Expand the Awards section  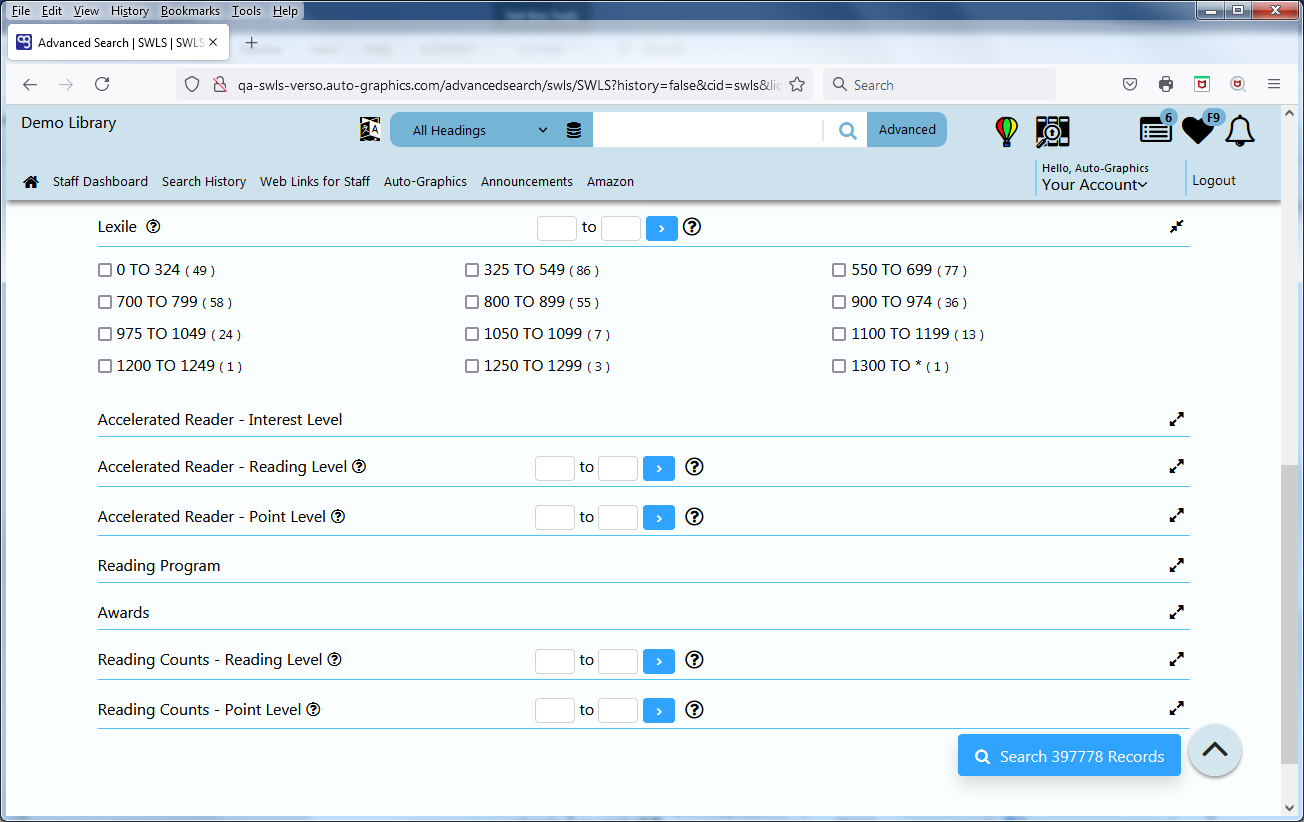pyautogui.click(x=1177, y=612)
